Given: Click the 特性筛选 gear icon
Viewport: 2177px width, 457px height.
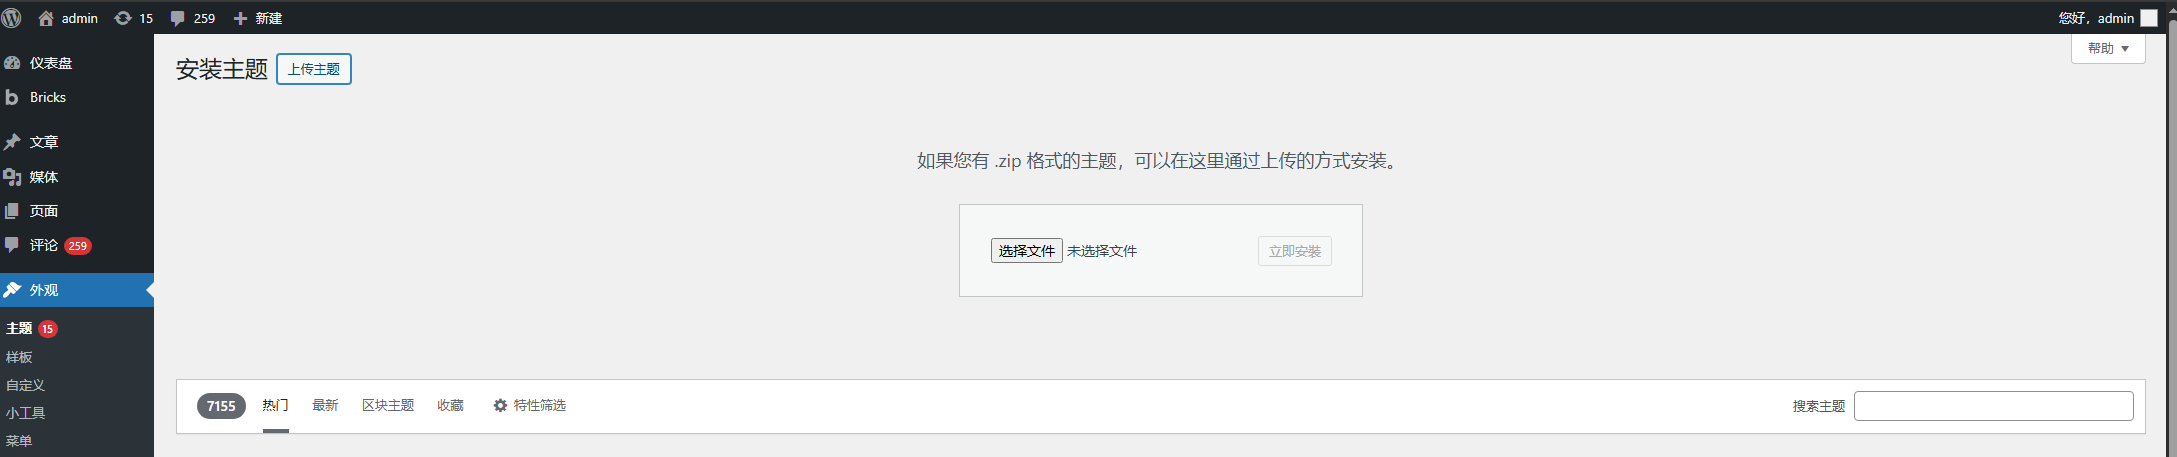Looking at the screenshot, I should (x=500, y=405).
